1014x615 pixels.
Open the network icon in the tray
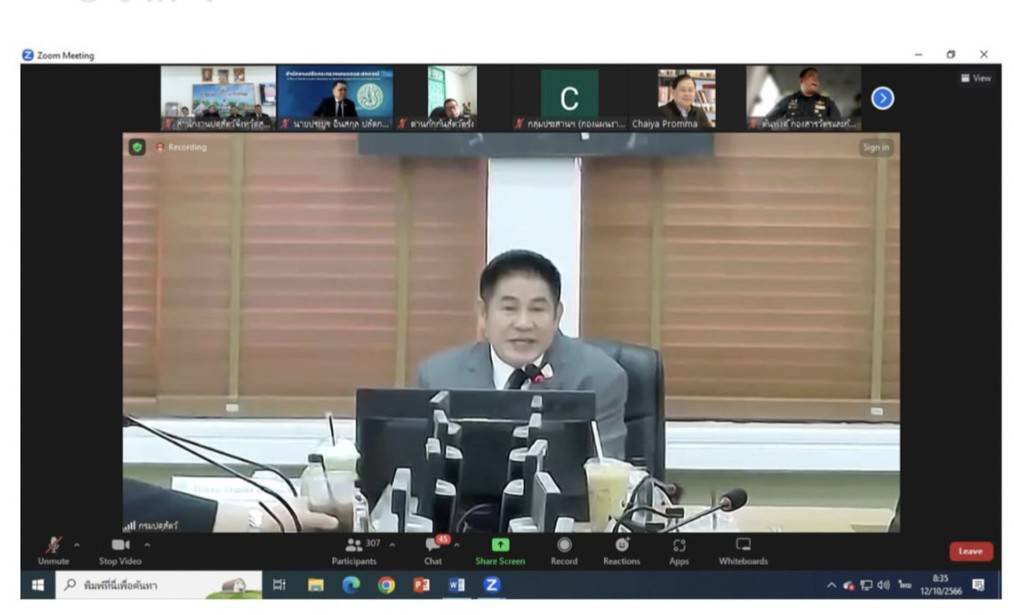867,585
